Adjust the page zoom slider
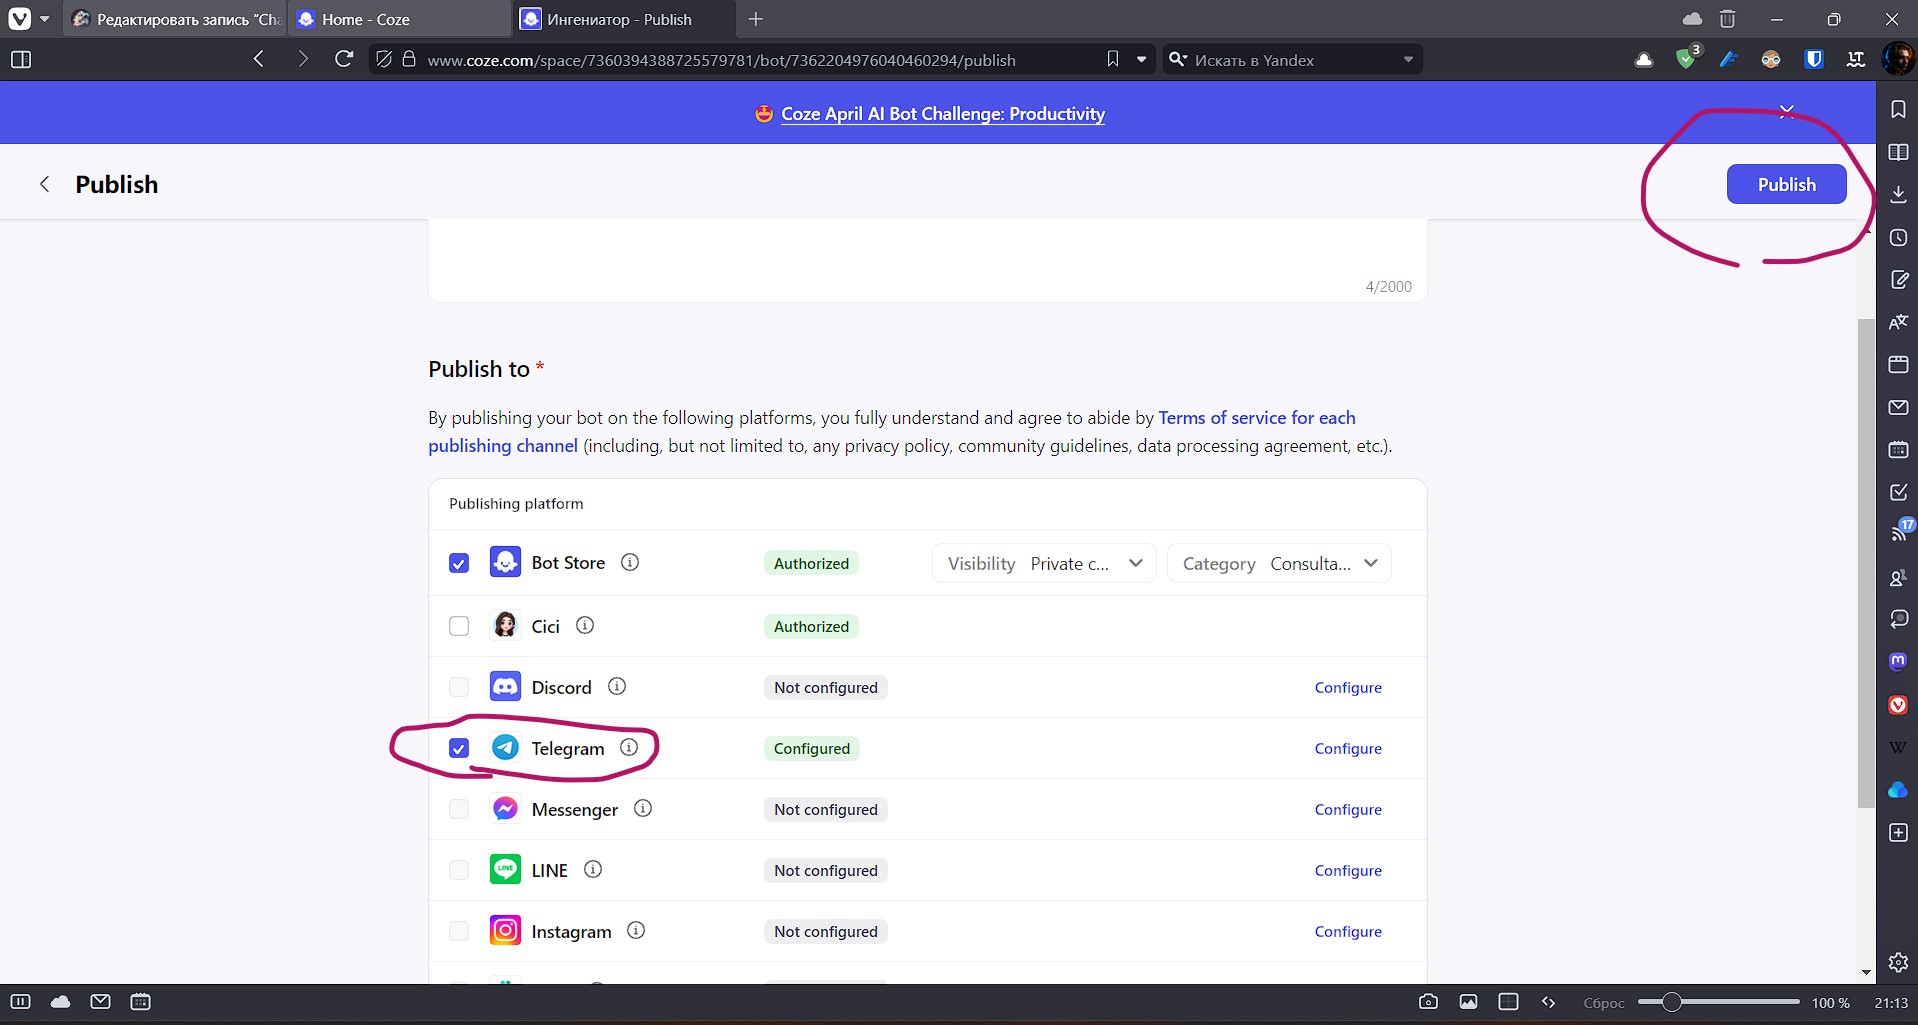This screenshot has width=1918, height=1025. (1718, 1002)
